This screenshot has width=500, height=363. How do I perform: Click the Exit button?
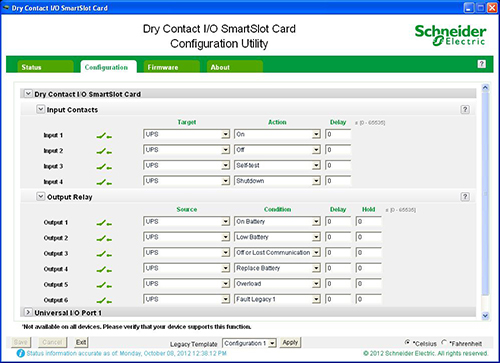[81, 342]
